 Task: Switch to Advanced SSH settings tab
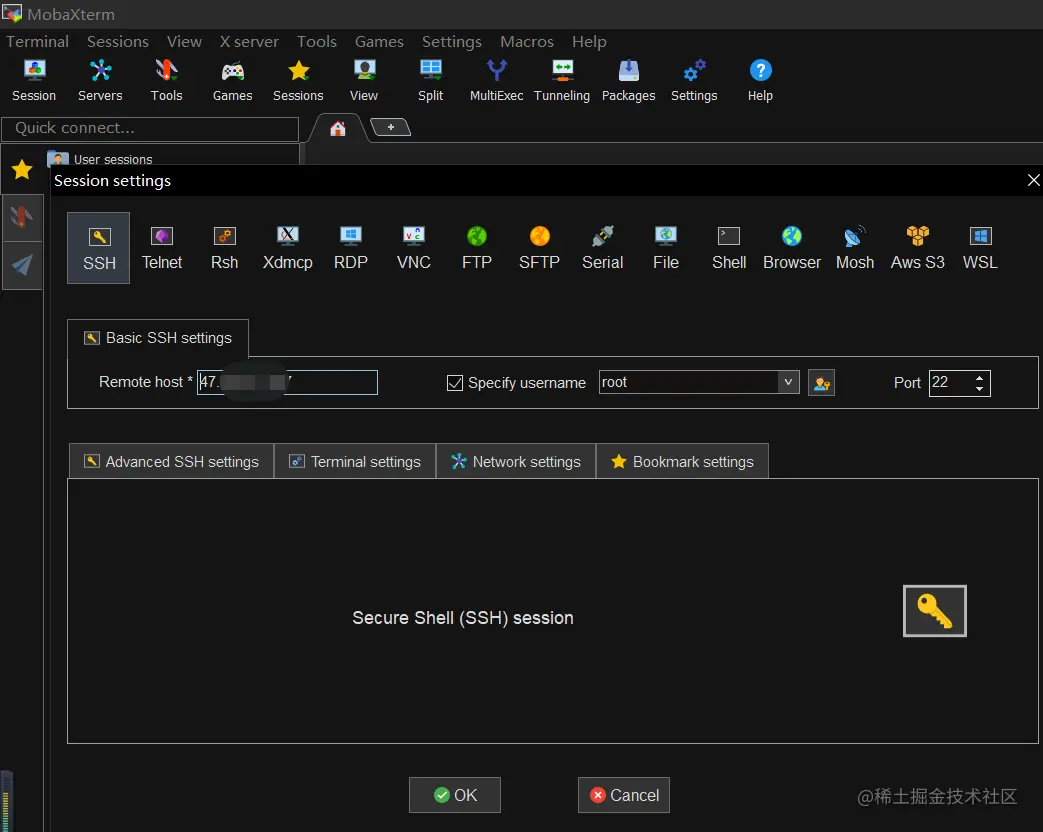pos(172,462)
